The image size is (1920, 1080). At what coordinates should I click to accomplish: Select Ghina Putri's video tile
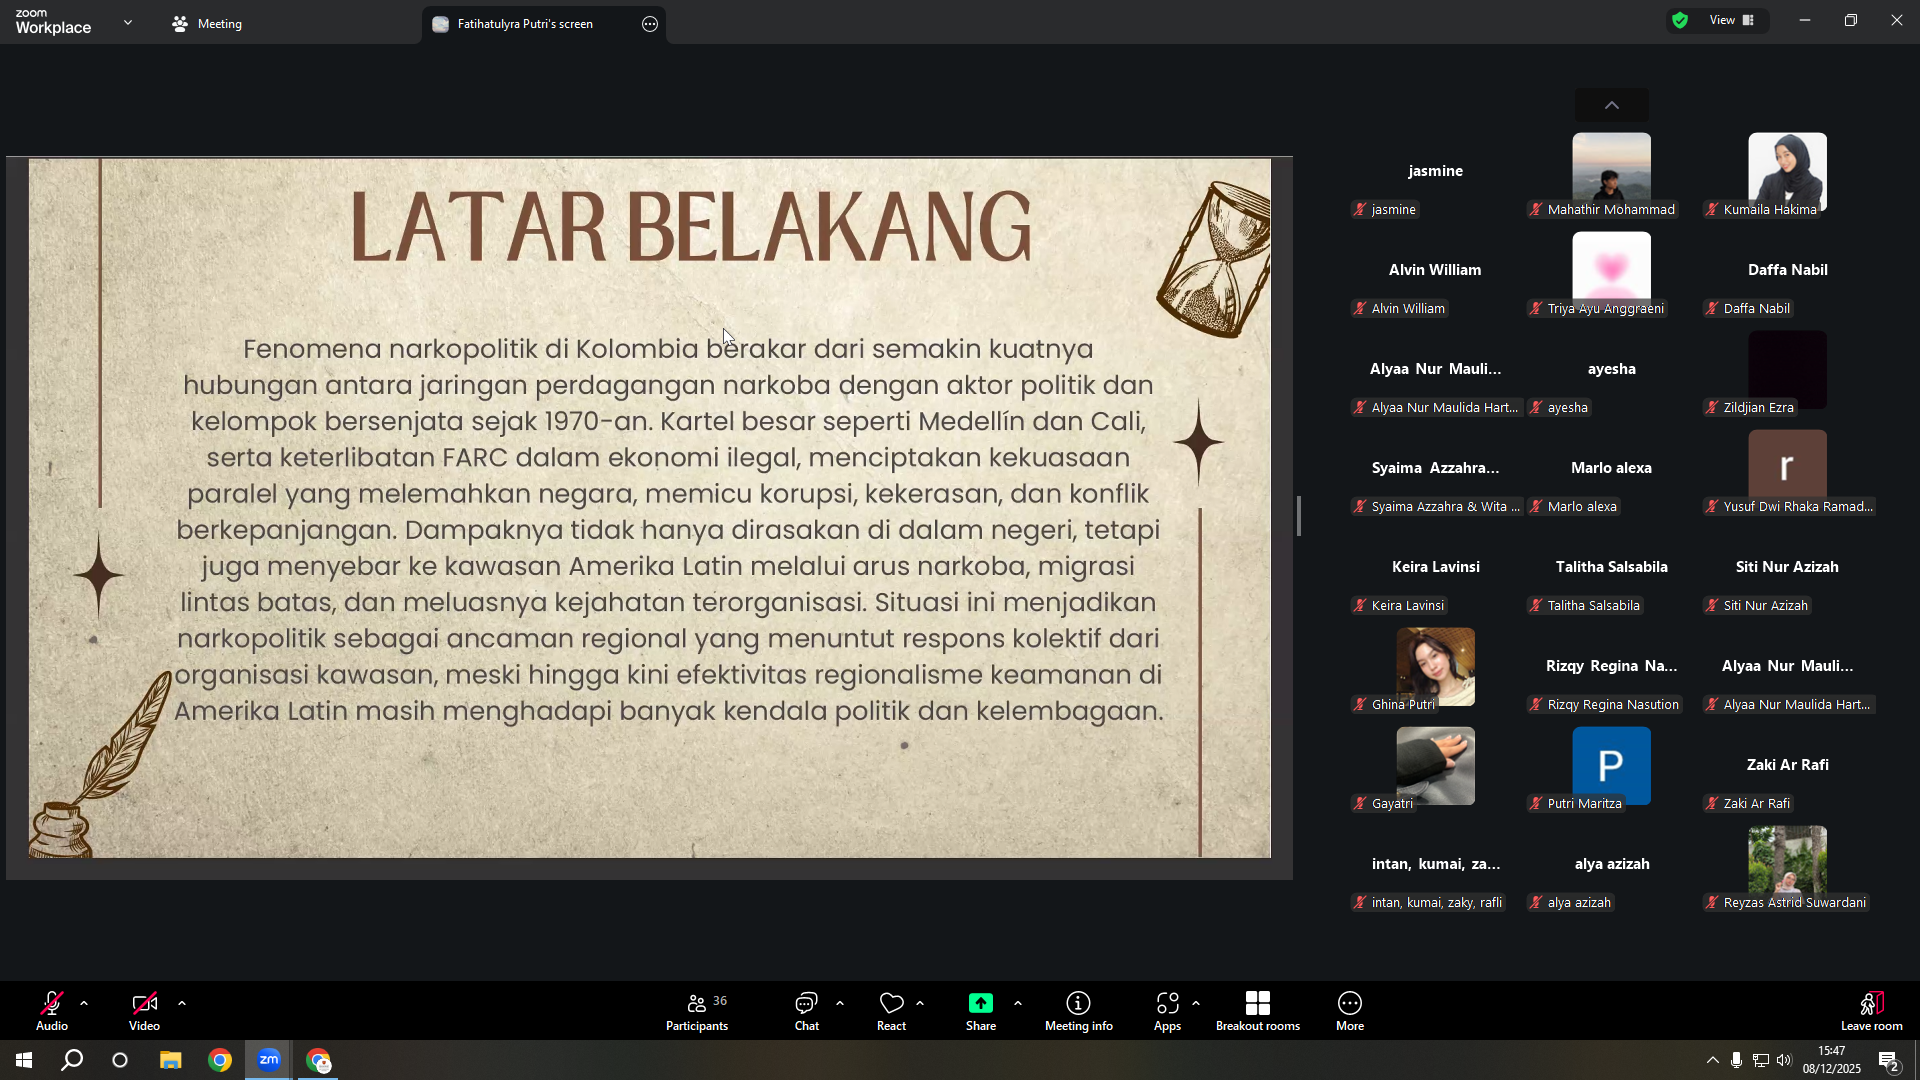point(1436,666)
